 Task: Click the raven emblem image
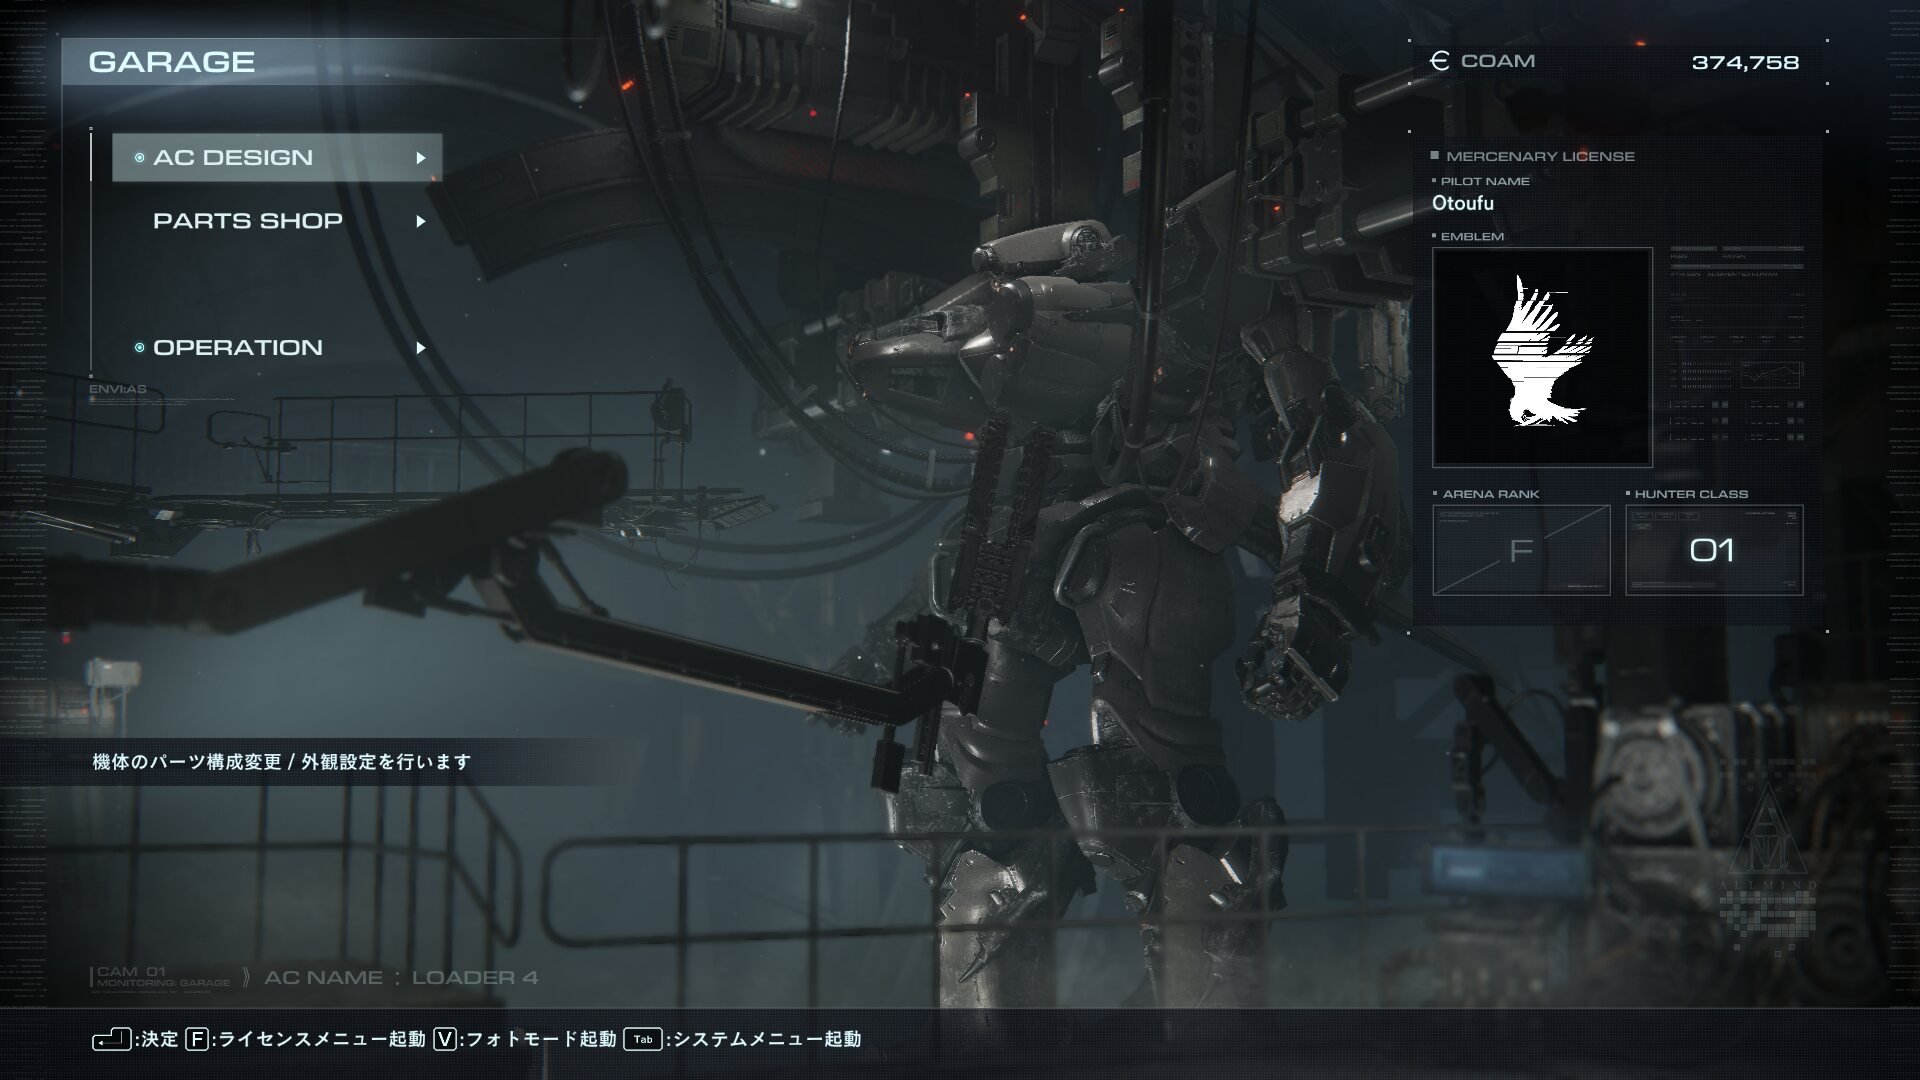[1542, 357]
